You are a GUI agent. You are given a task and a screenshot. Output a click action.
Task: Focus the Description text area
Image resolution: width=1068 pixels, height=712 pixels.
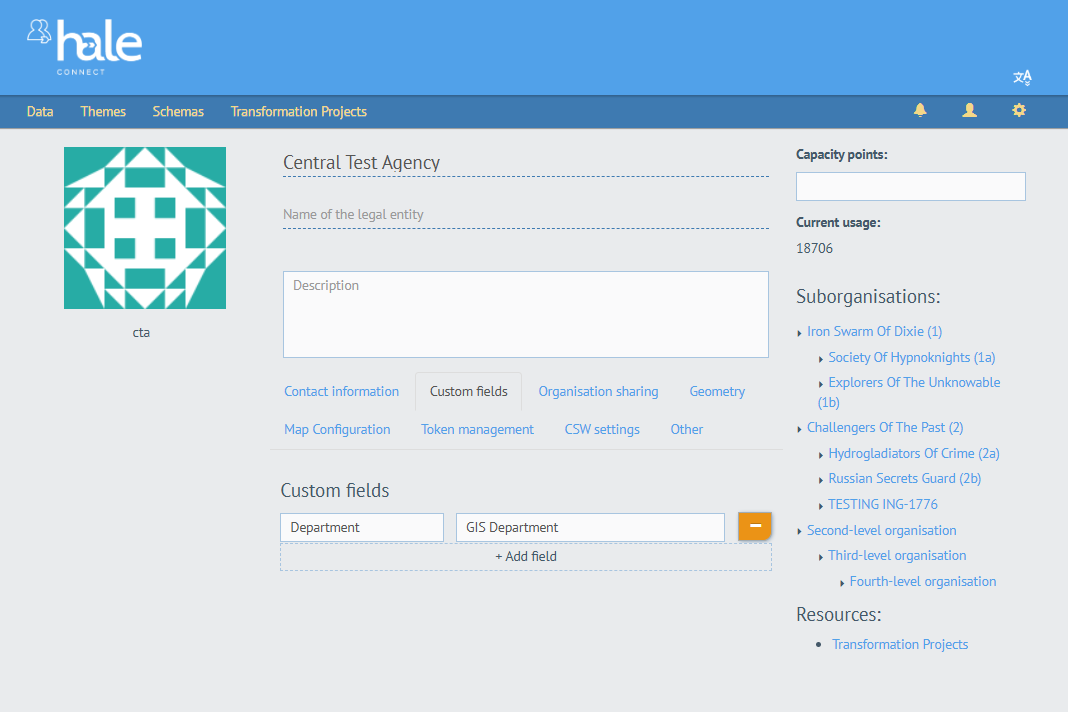(x=525, y=314)
